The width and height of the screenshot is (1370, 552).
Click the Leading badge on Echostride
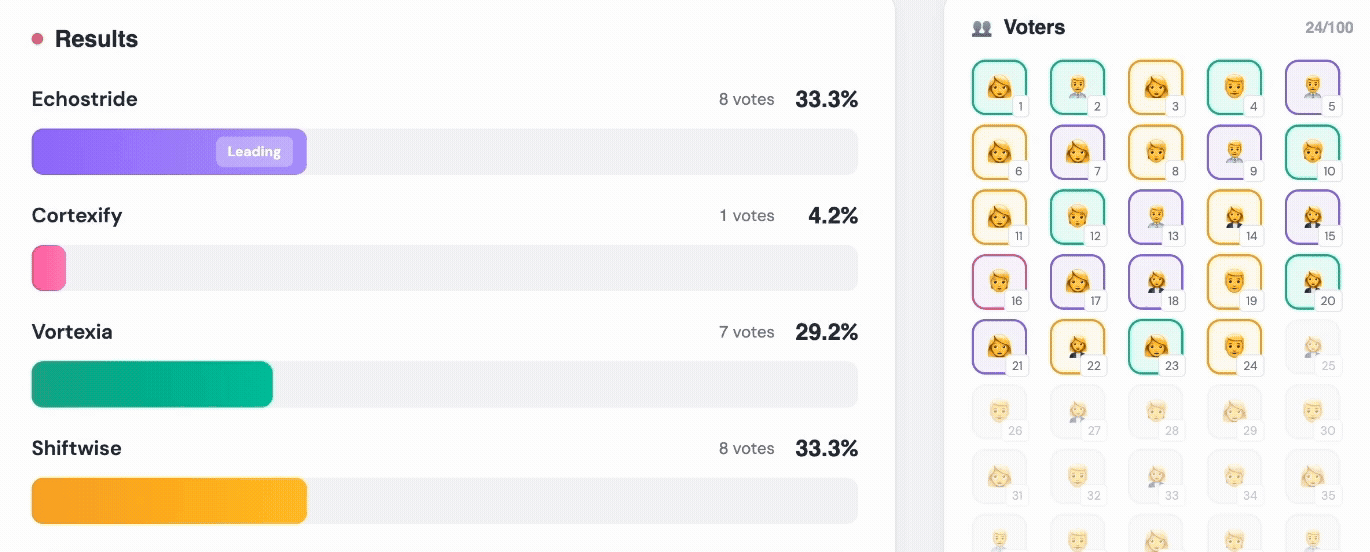[x=254, y=152]
